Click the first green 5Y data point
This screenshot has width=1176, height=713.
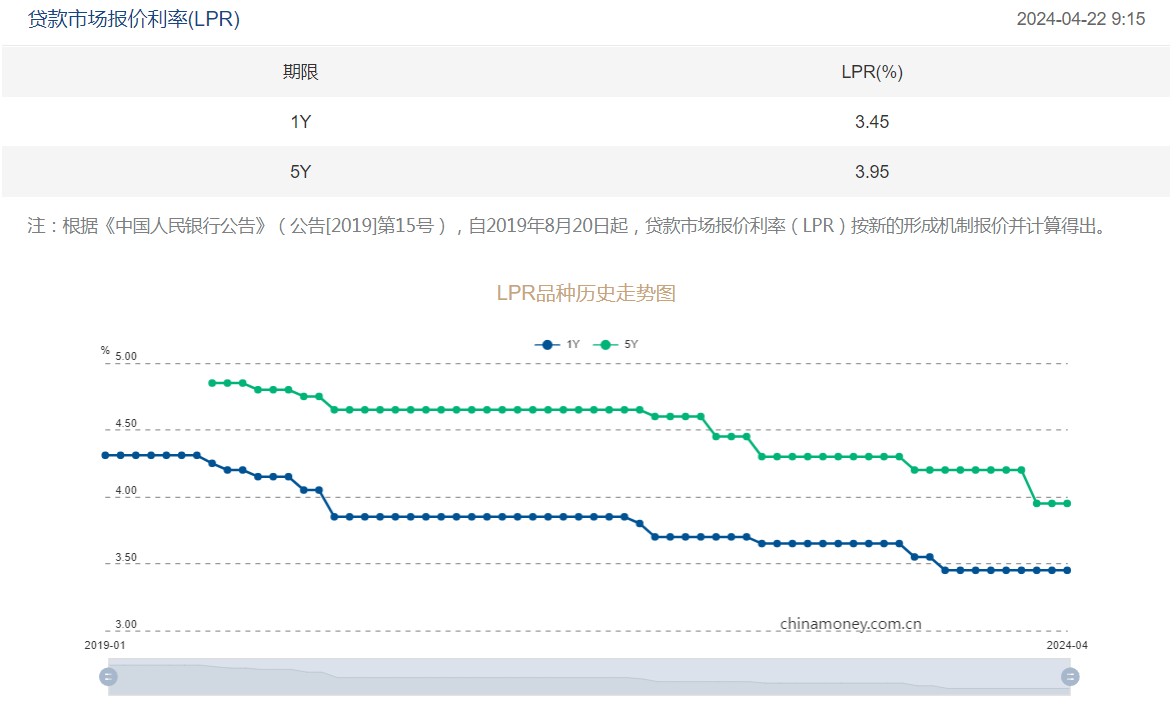click(212, 383)
